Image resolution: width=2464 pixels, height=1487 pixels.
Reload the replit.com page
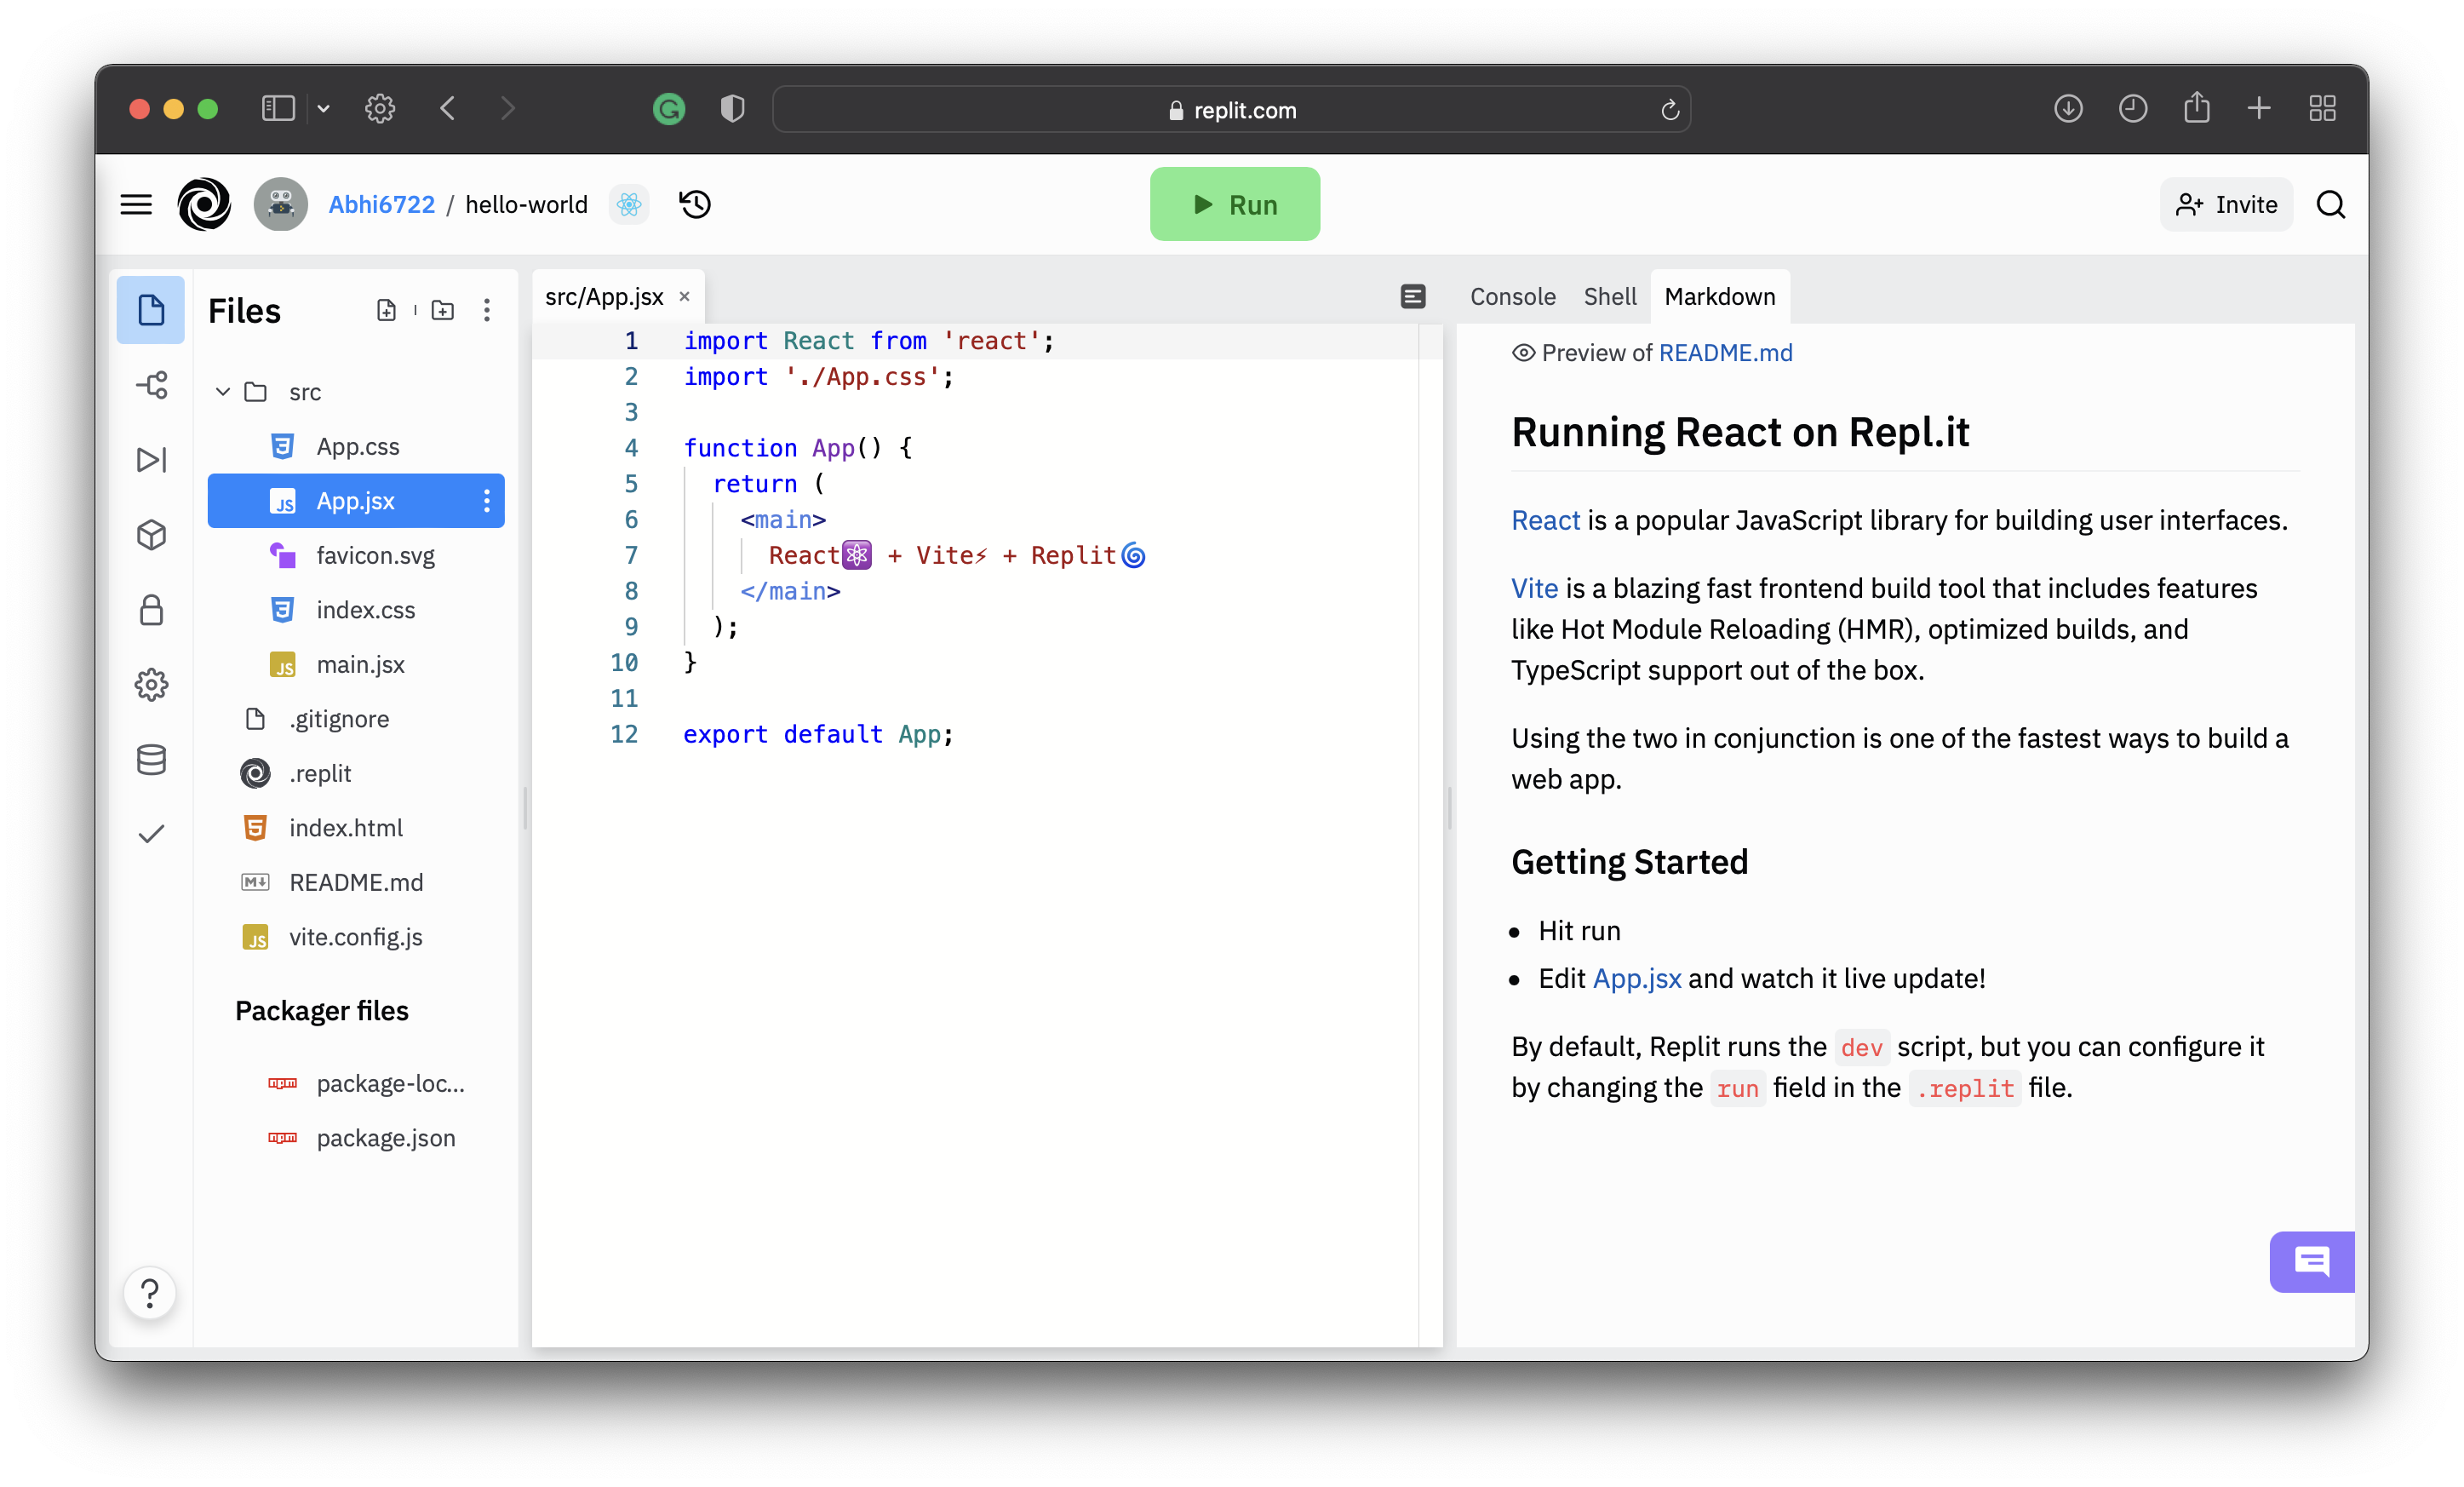[1669, 110]
